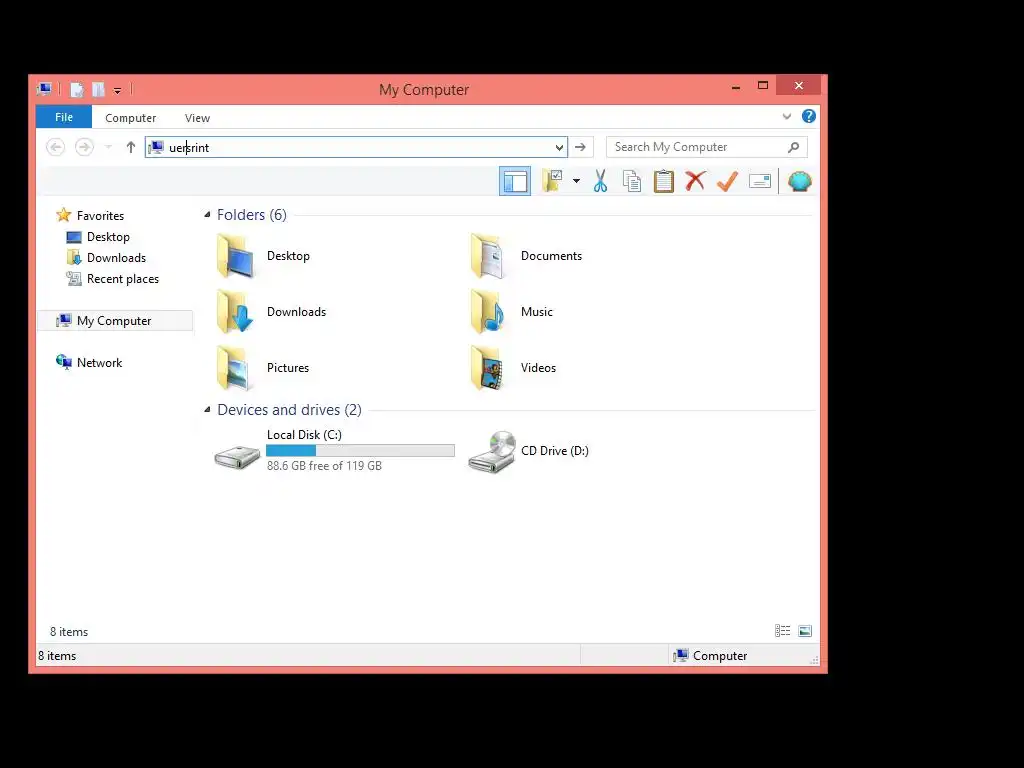The width and height of the screenshot is (1024, 768).
Task: Click the search magnifier icon
Action: [x=793, y=147]
